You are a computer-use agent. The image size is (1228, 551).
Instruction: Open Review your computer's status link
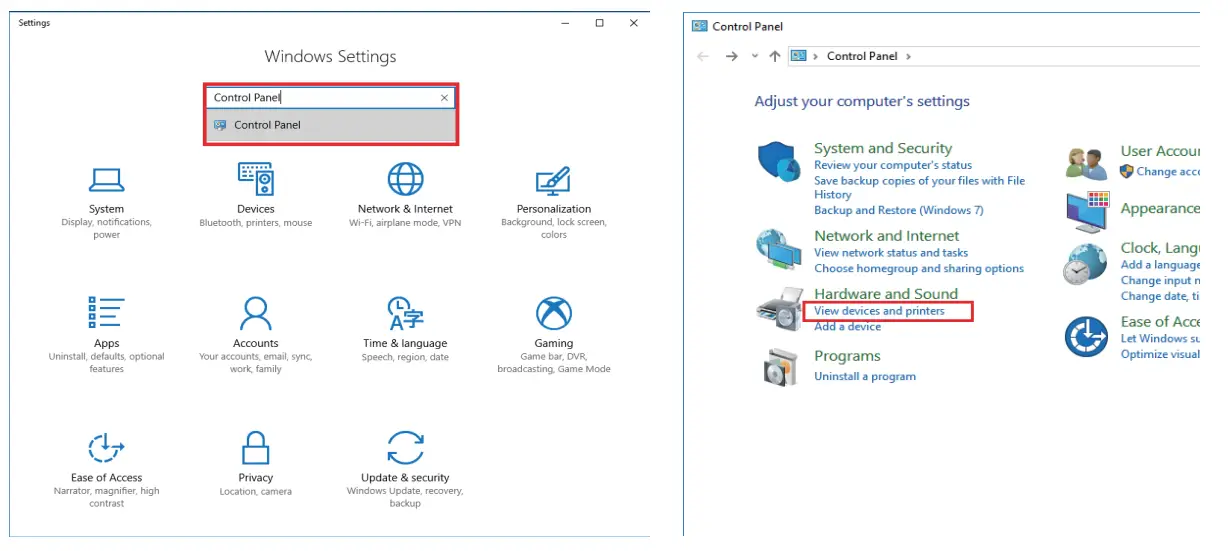click(892, 165)
